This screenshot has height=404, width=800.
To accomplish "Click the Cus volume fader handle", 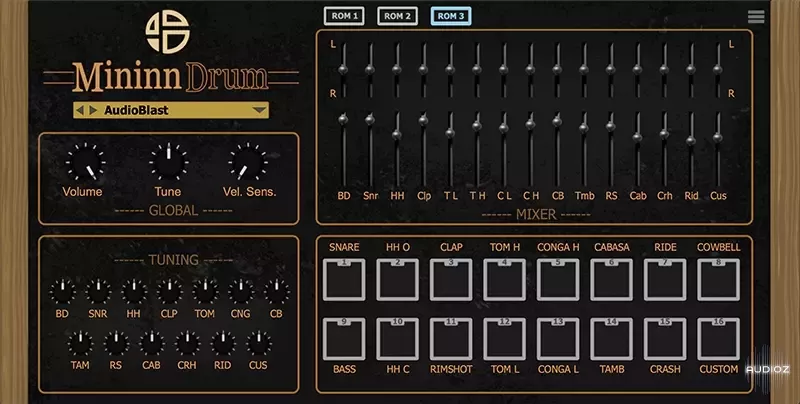I will [x=717, y=137].
